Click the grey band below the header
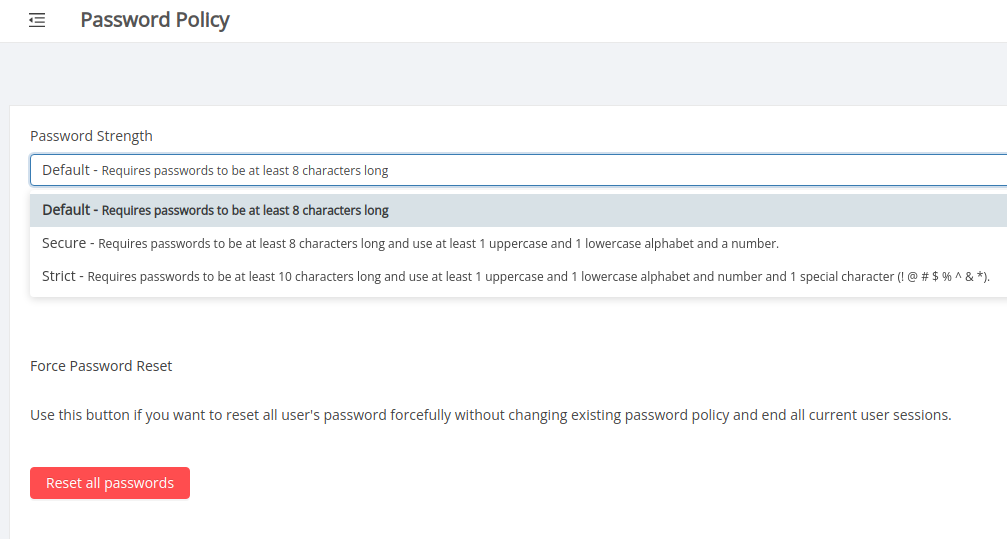The width and height of the screenshot is (1007, 539). point(504,74)
